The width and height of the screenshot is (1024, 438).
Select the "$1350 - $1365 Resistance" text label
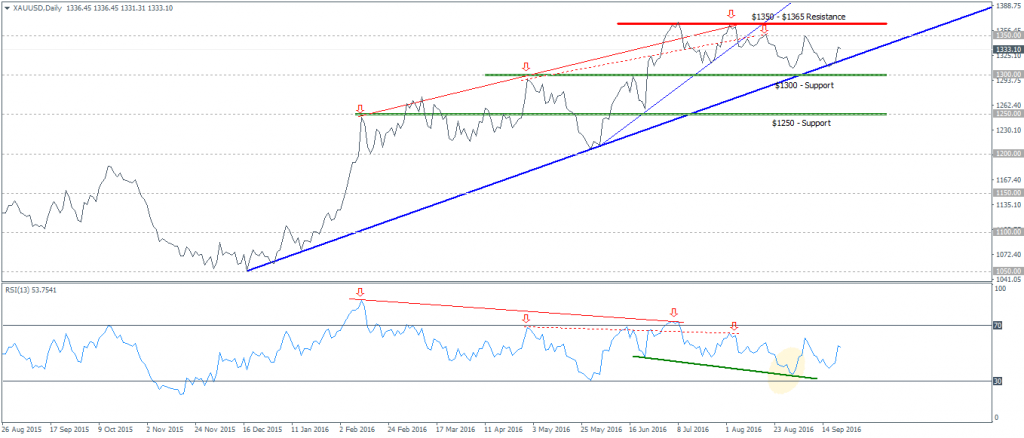[798, 16]
